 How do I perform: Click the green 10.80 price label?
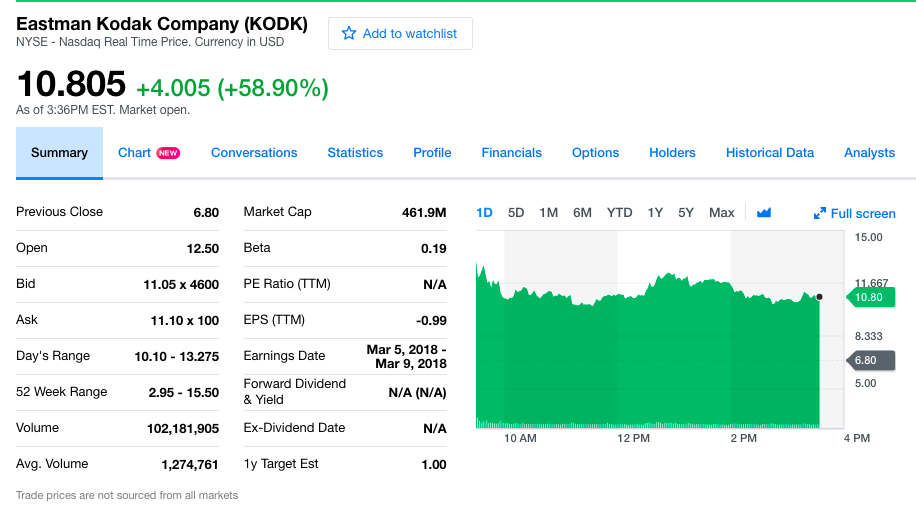[x=868, y=297]
